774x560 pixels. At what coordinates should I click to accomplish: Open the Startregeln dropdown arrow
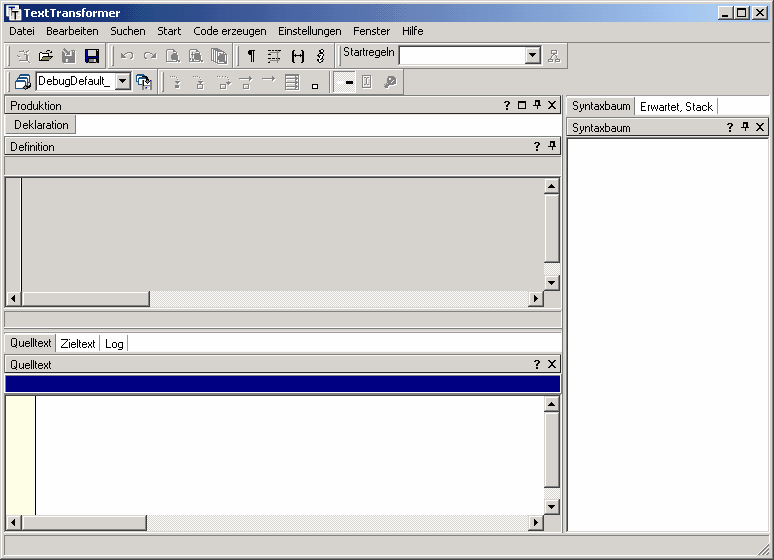tap(532, 55)
